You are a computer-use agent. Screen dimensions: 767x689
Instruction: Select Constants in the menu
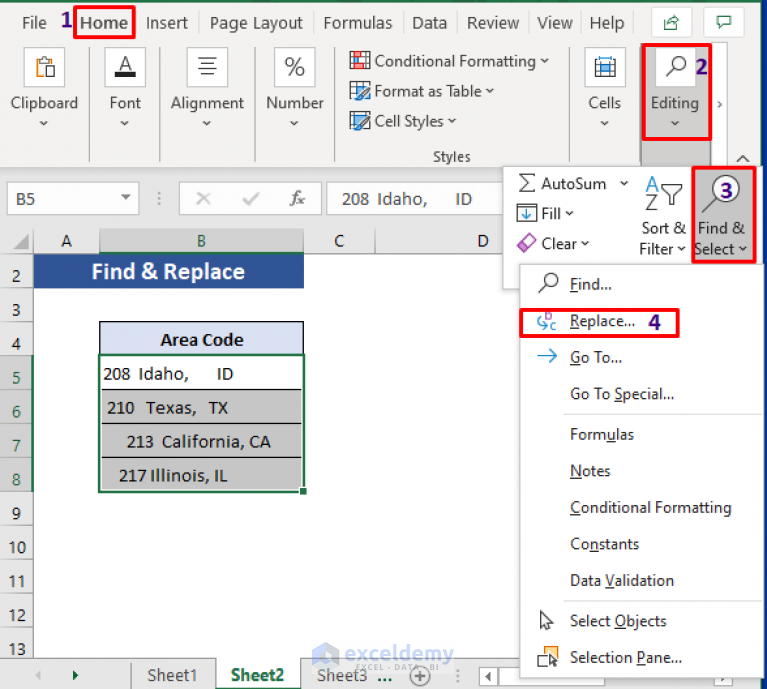coord(641,544)
